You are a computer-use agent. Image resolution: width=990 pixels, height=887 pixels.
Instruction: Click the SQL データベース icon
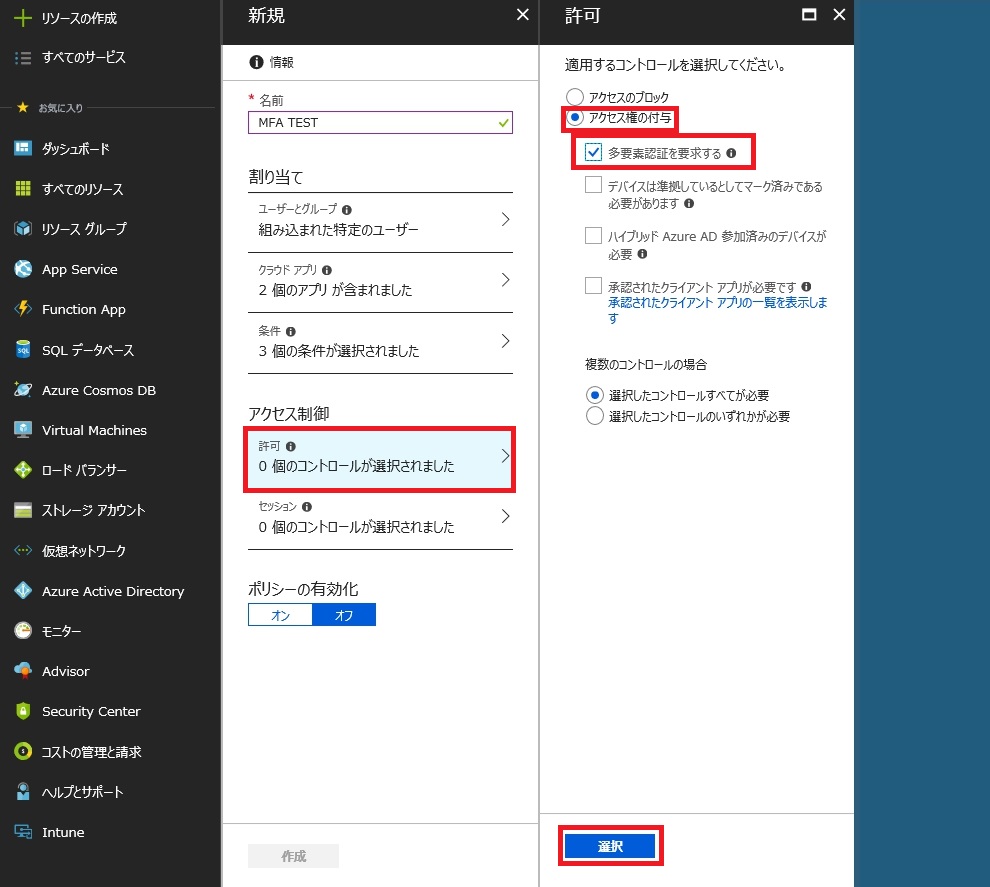point(23,349)
